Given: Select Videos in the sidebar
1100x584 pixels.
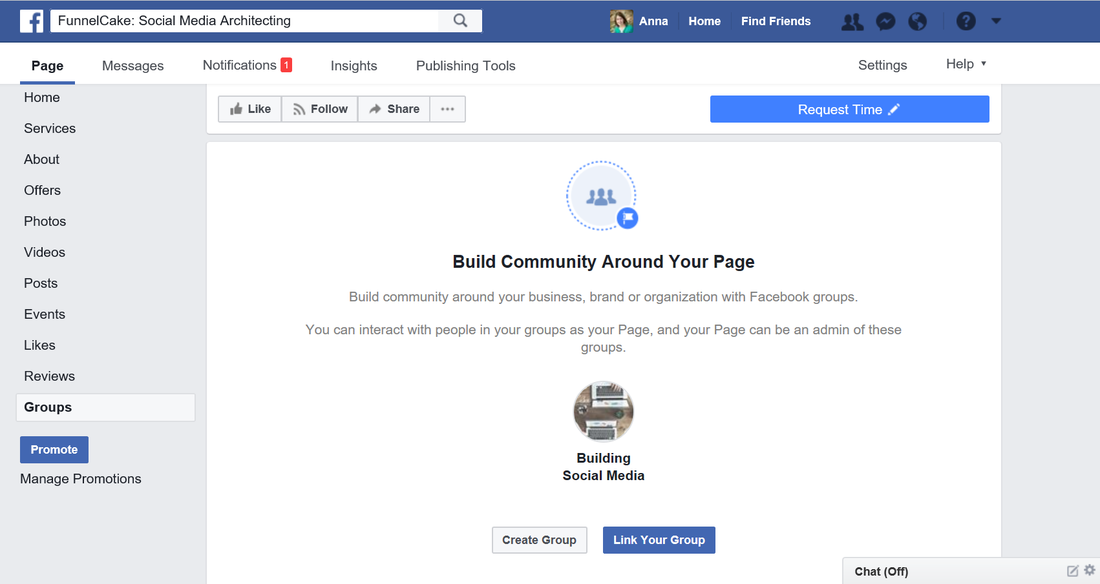Looking at the screenshot, I should [45, 252].
